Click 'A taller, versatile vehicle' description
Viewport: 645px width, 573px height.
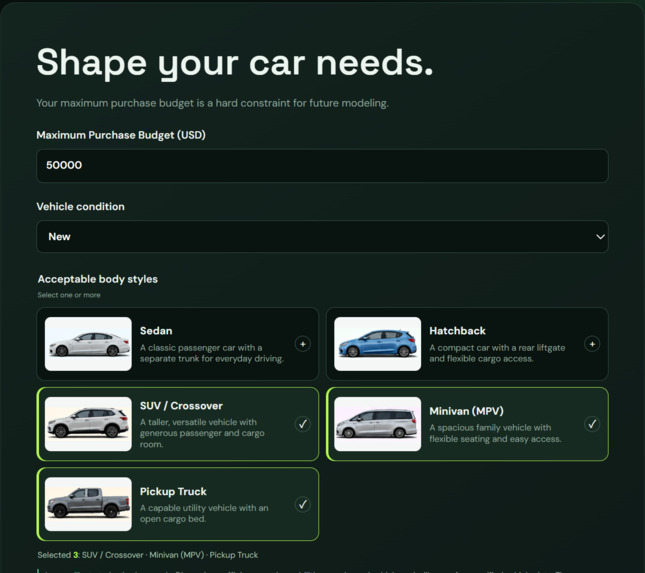point(202,433)
